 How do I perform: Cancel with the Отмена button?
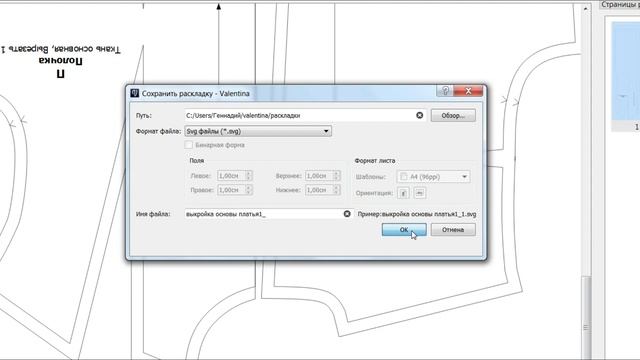pos(453,229)
